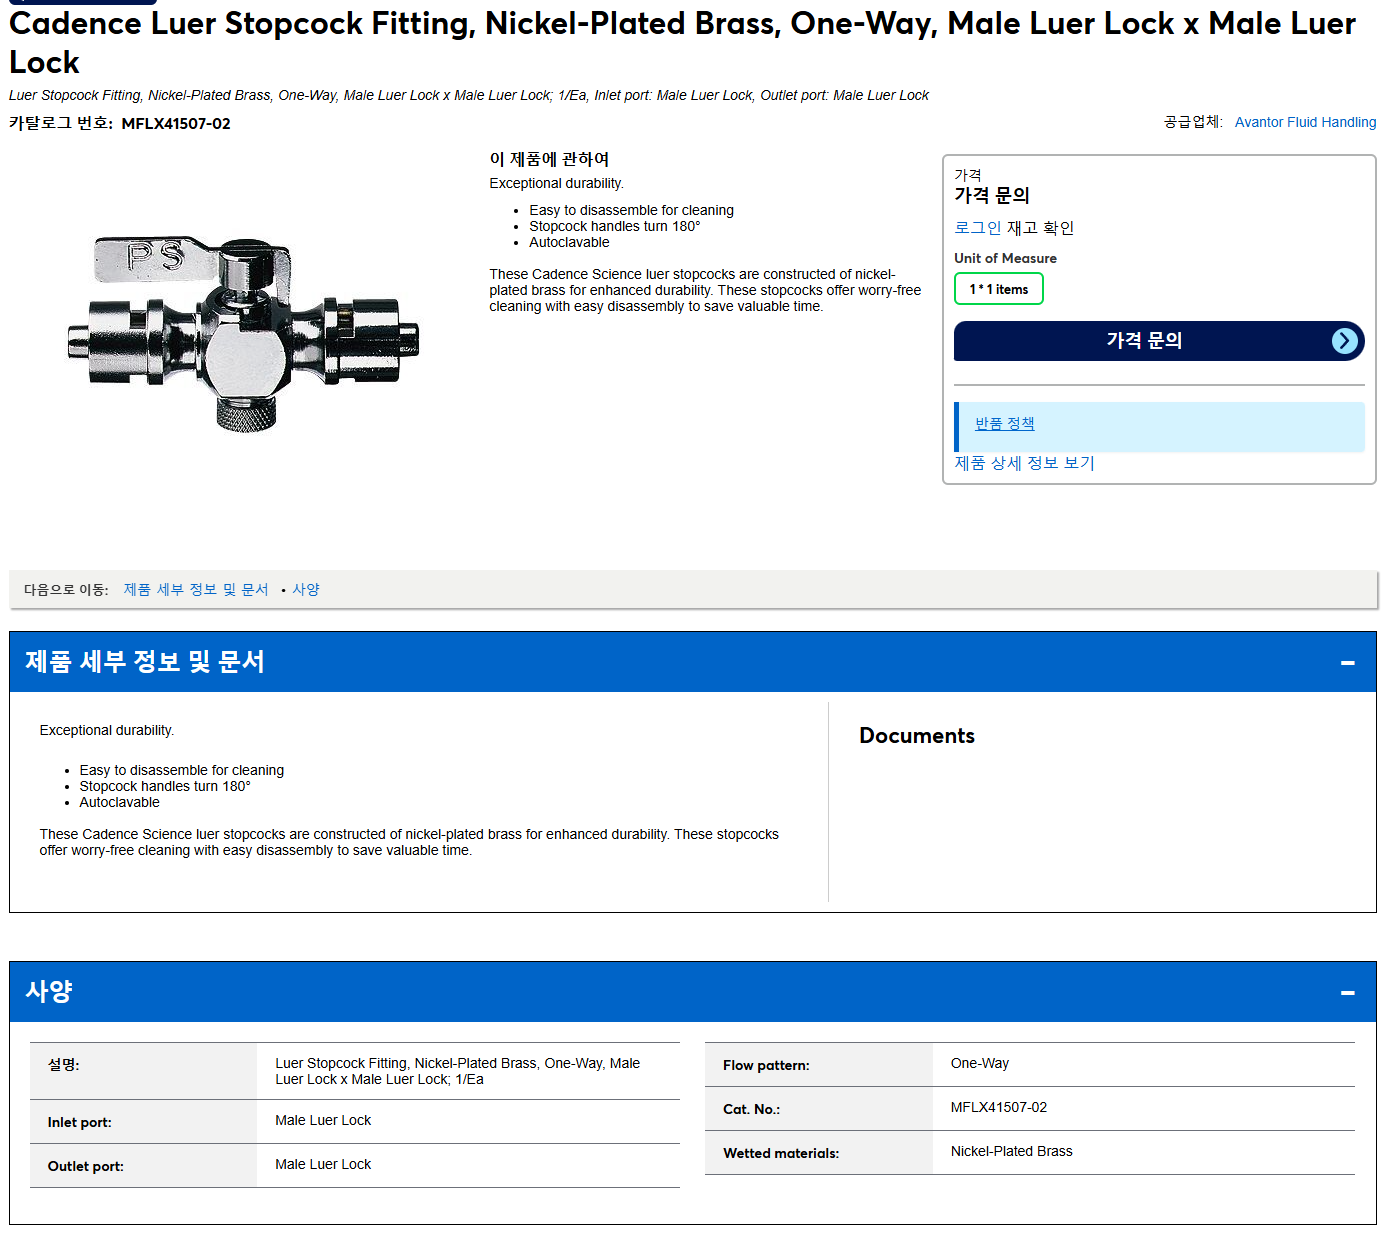The width and height of the screenshot is (1384, 1245).
Task: Click the One-Way flow pattern value
Action: (979, 1064)
